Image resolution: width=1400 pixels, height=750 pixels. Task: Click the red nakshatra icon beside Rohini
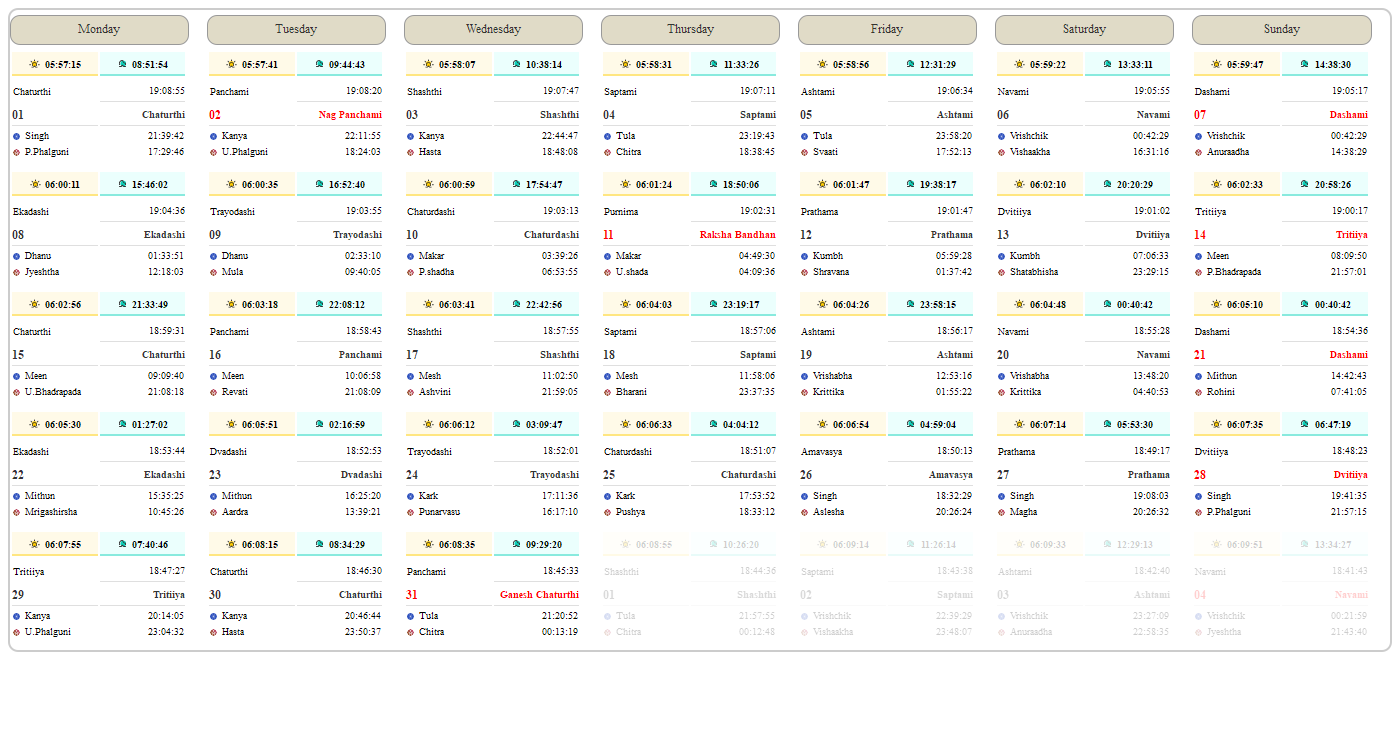[x=1199, y=392]
